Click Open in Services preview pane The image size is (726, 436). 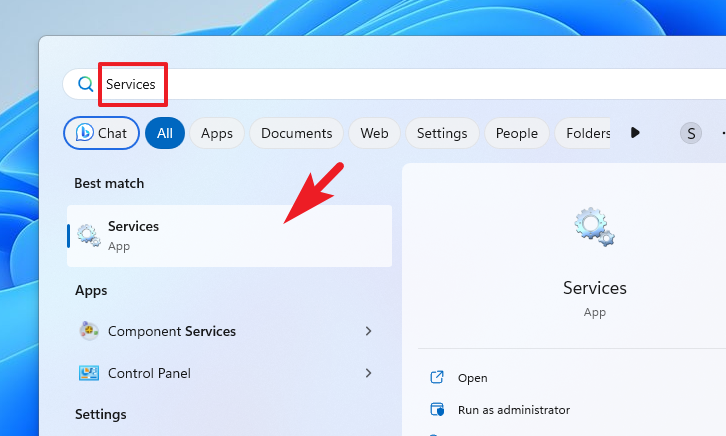[472, 378]
